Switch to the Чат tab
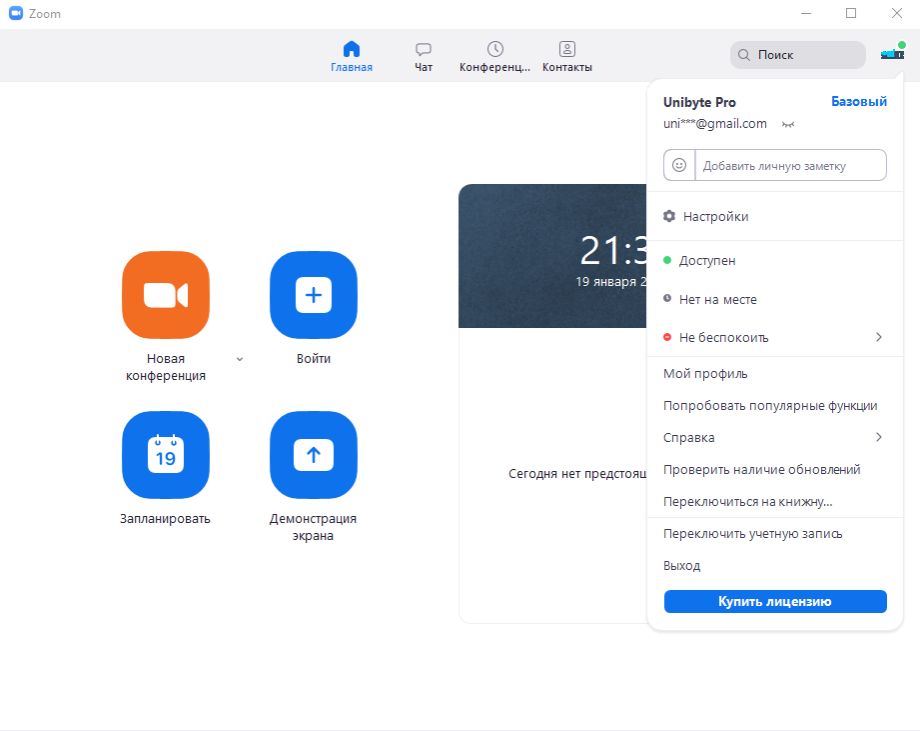Image resolution: width=920 pixels, height=731 pixels. (423, 56)
